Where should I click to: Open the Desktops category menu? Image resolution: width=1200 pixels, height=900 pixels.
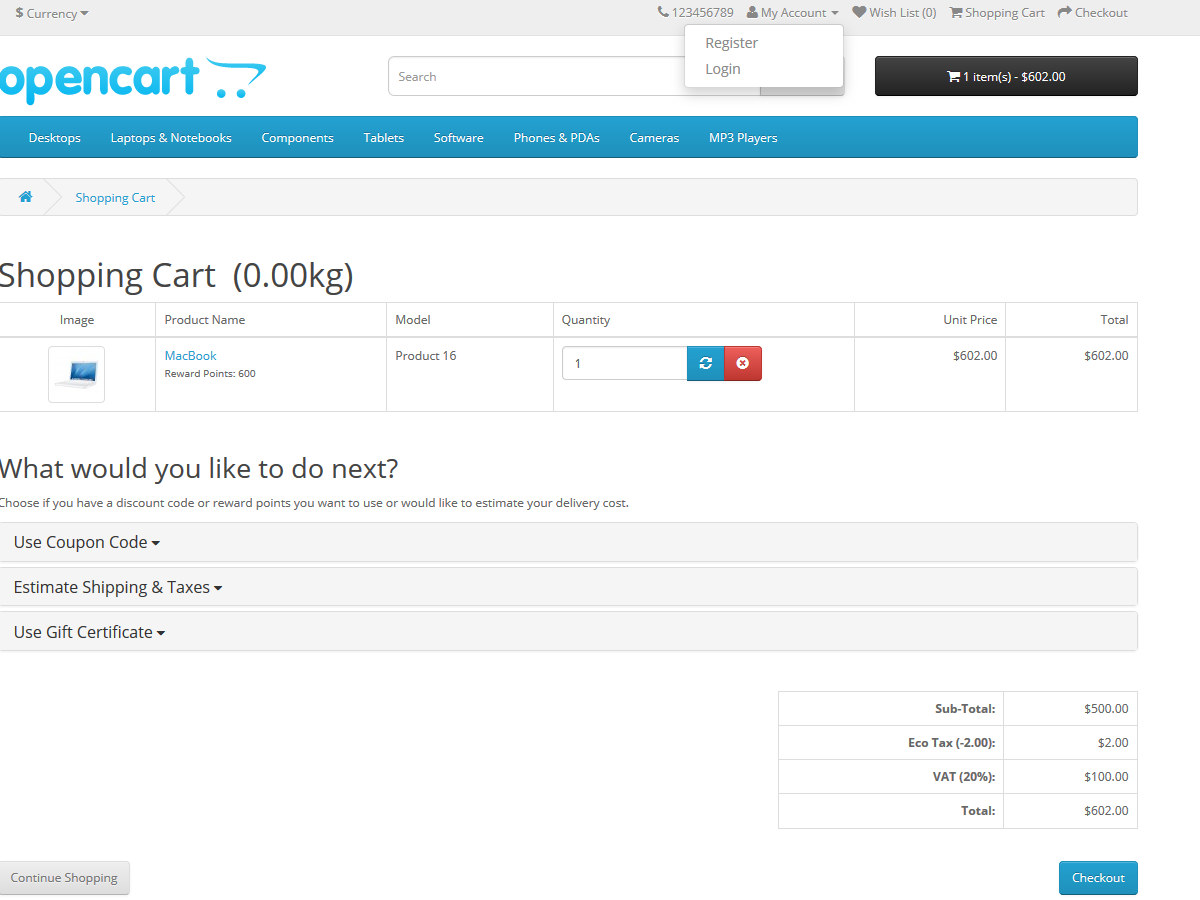click(x=55, y=138)
